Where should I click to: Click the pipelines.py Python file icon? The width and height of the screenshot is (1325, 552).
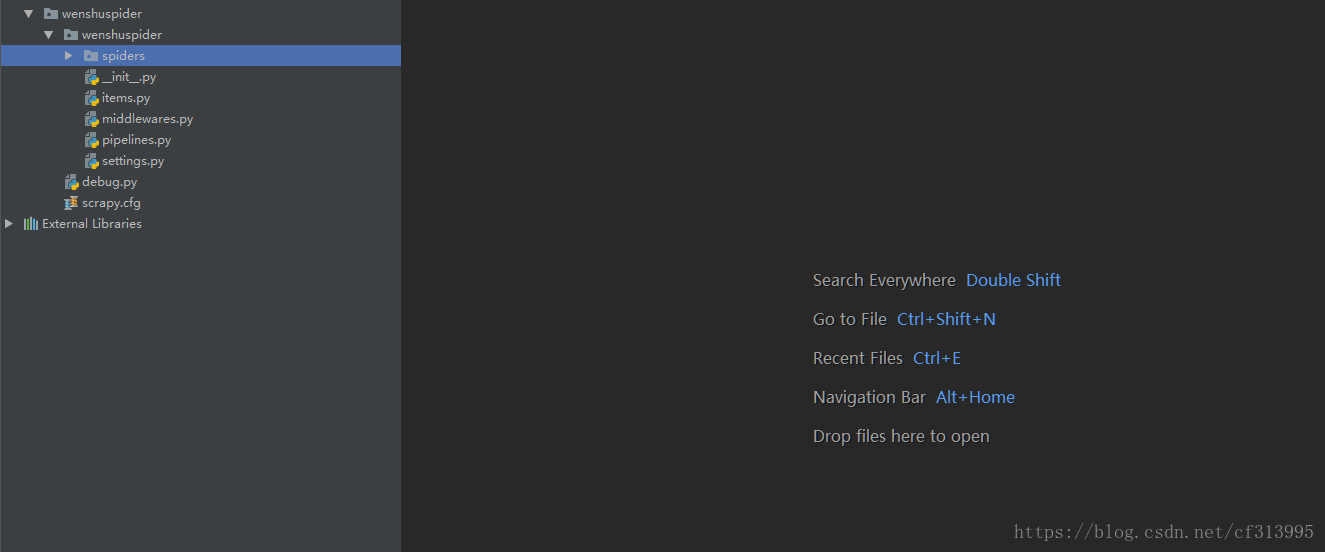pyautogui.click(x=91, y=140)
